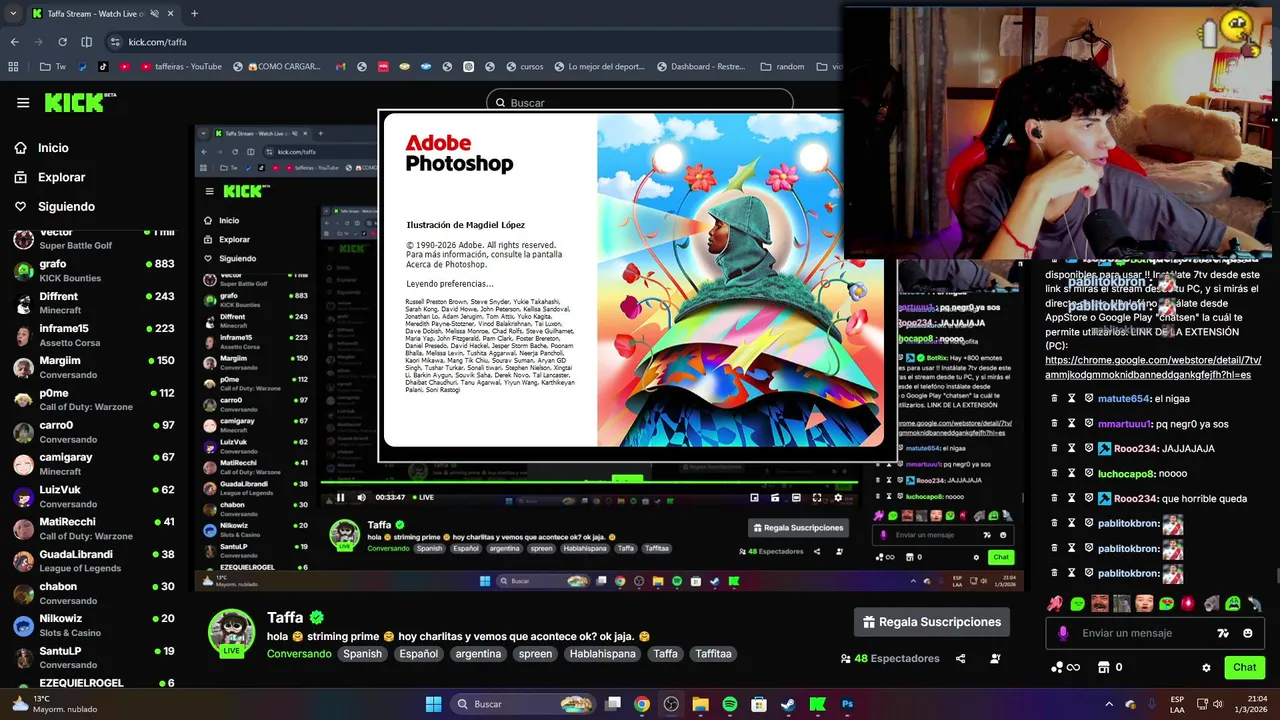Image resolution: width=1280 pixels, height=720 pixels.
Task: Open the Windows Start menu in the bottom taskbar
Action: tap(433, 704)
